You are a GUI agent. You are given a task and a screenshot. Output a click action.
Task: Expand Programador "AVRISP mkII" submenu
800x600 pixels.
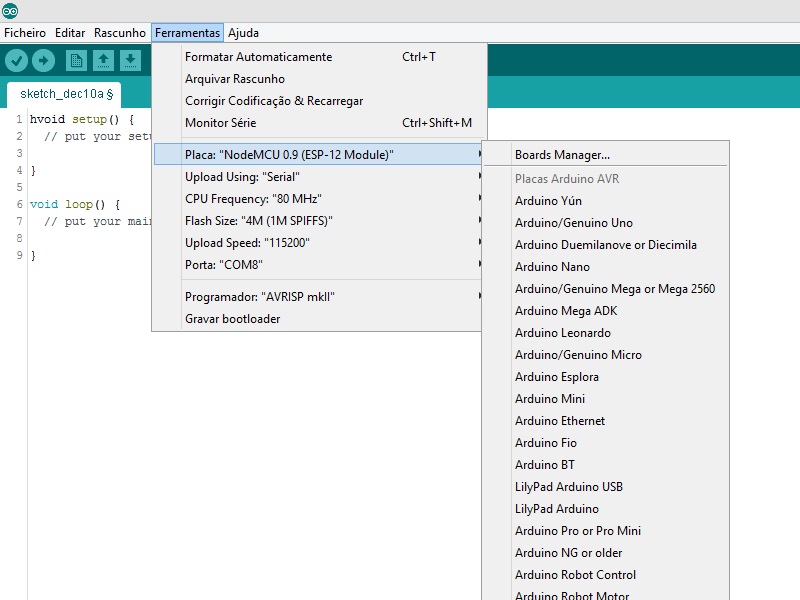tap(318, 296)
